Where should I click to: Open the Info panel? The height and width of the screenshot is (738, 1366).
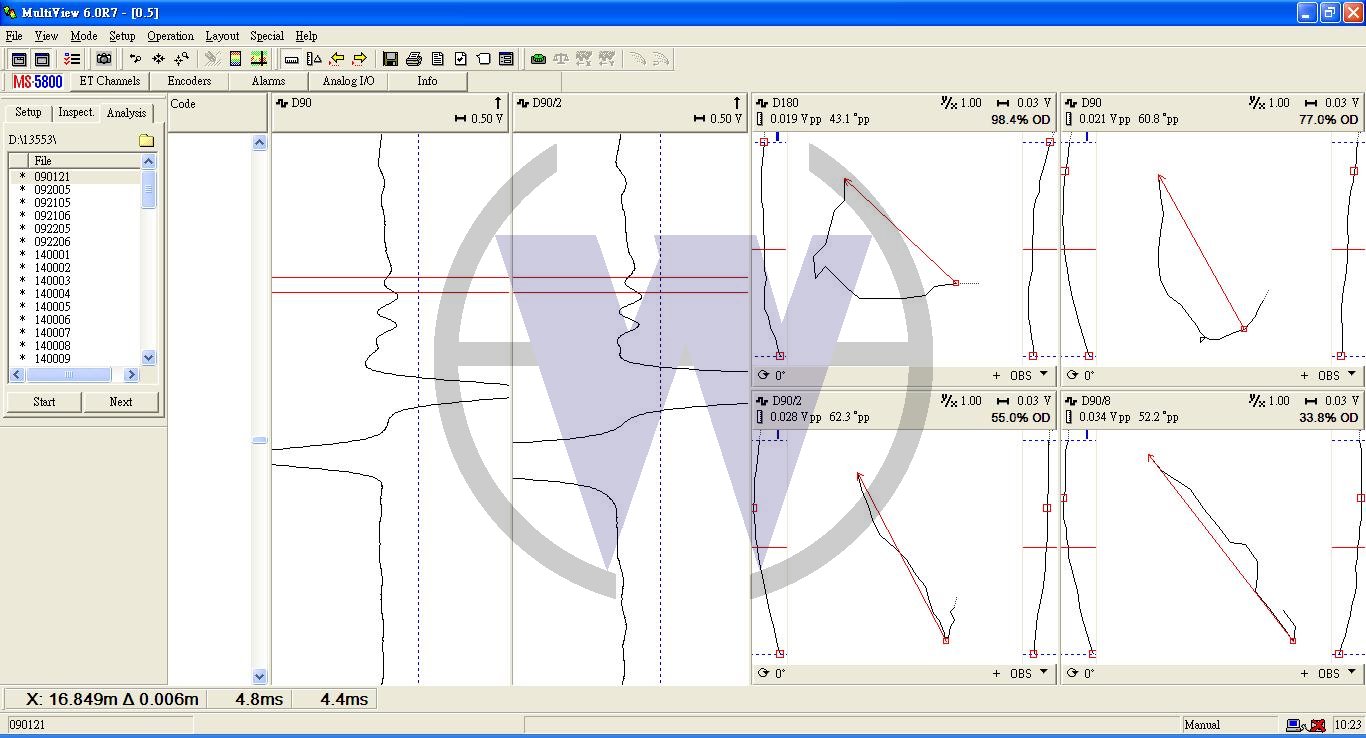[x=427, y=82]
